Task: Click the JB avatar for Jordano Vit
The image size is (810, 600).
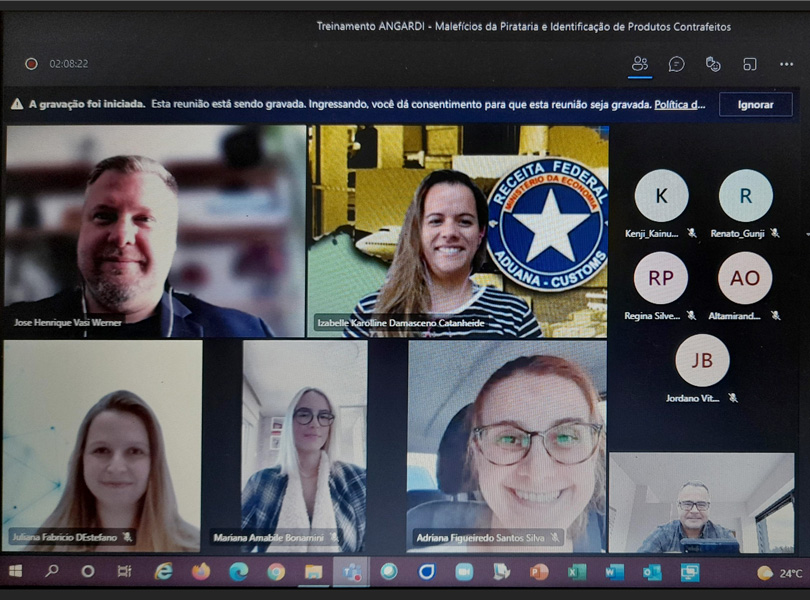Action: [x=702, y=360]
